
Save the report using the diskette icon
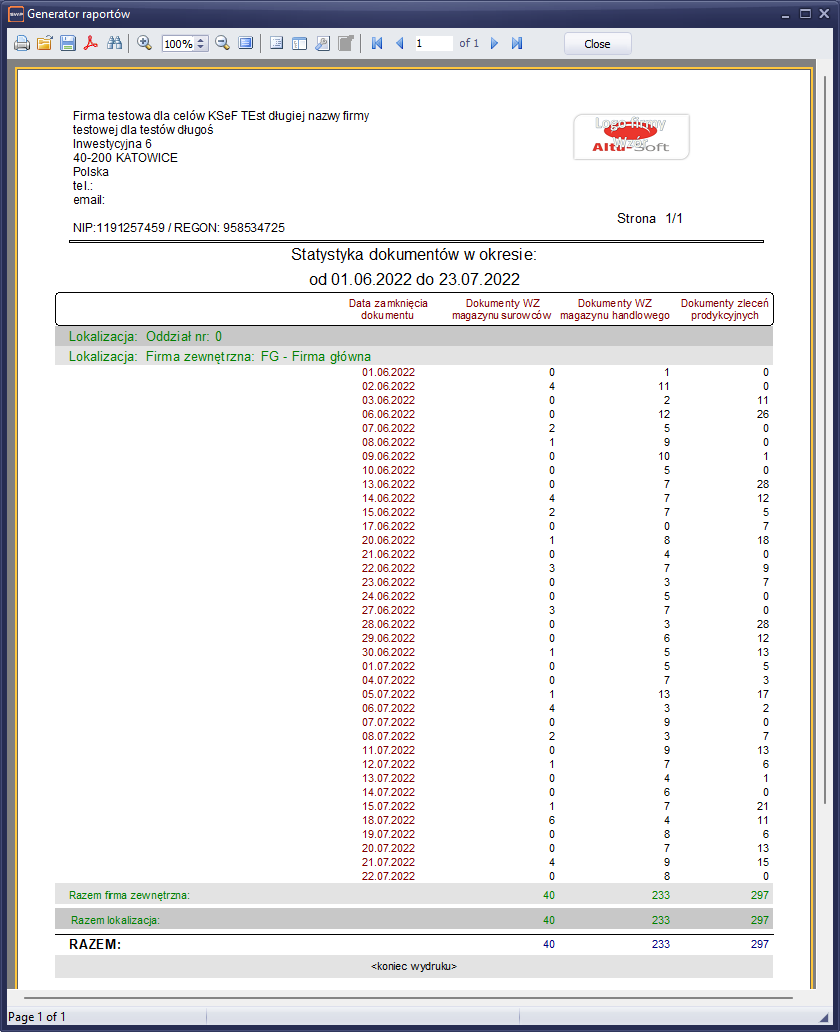(67, 44)
